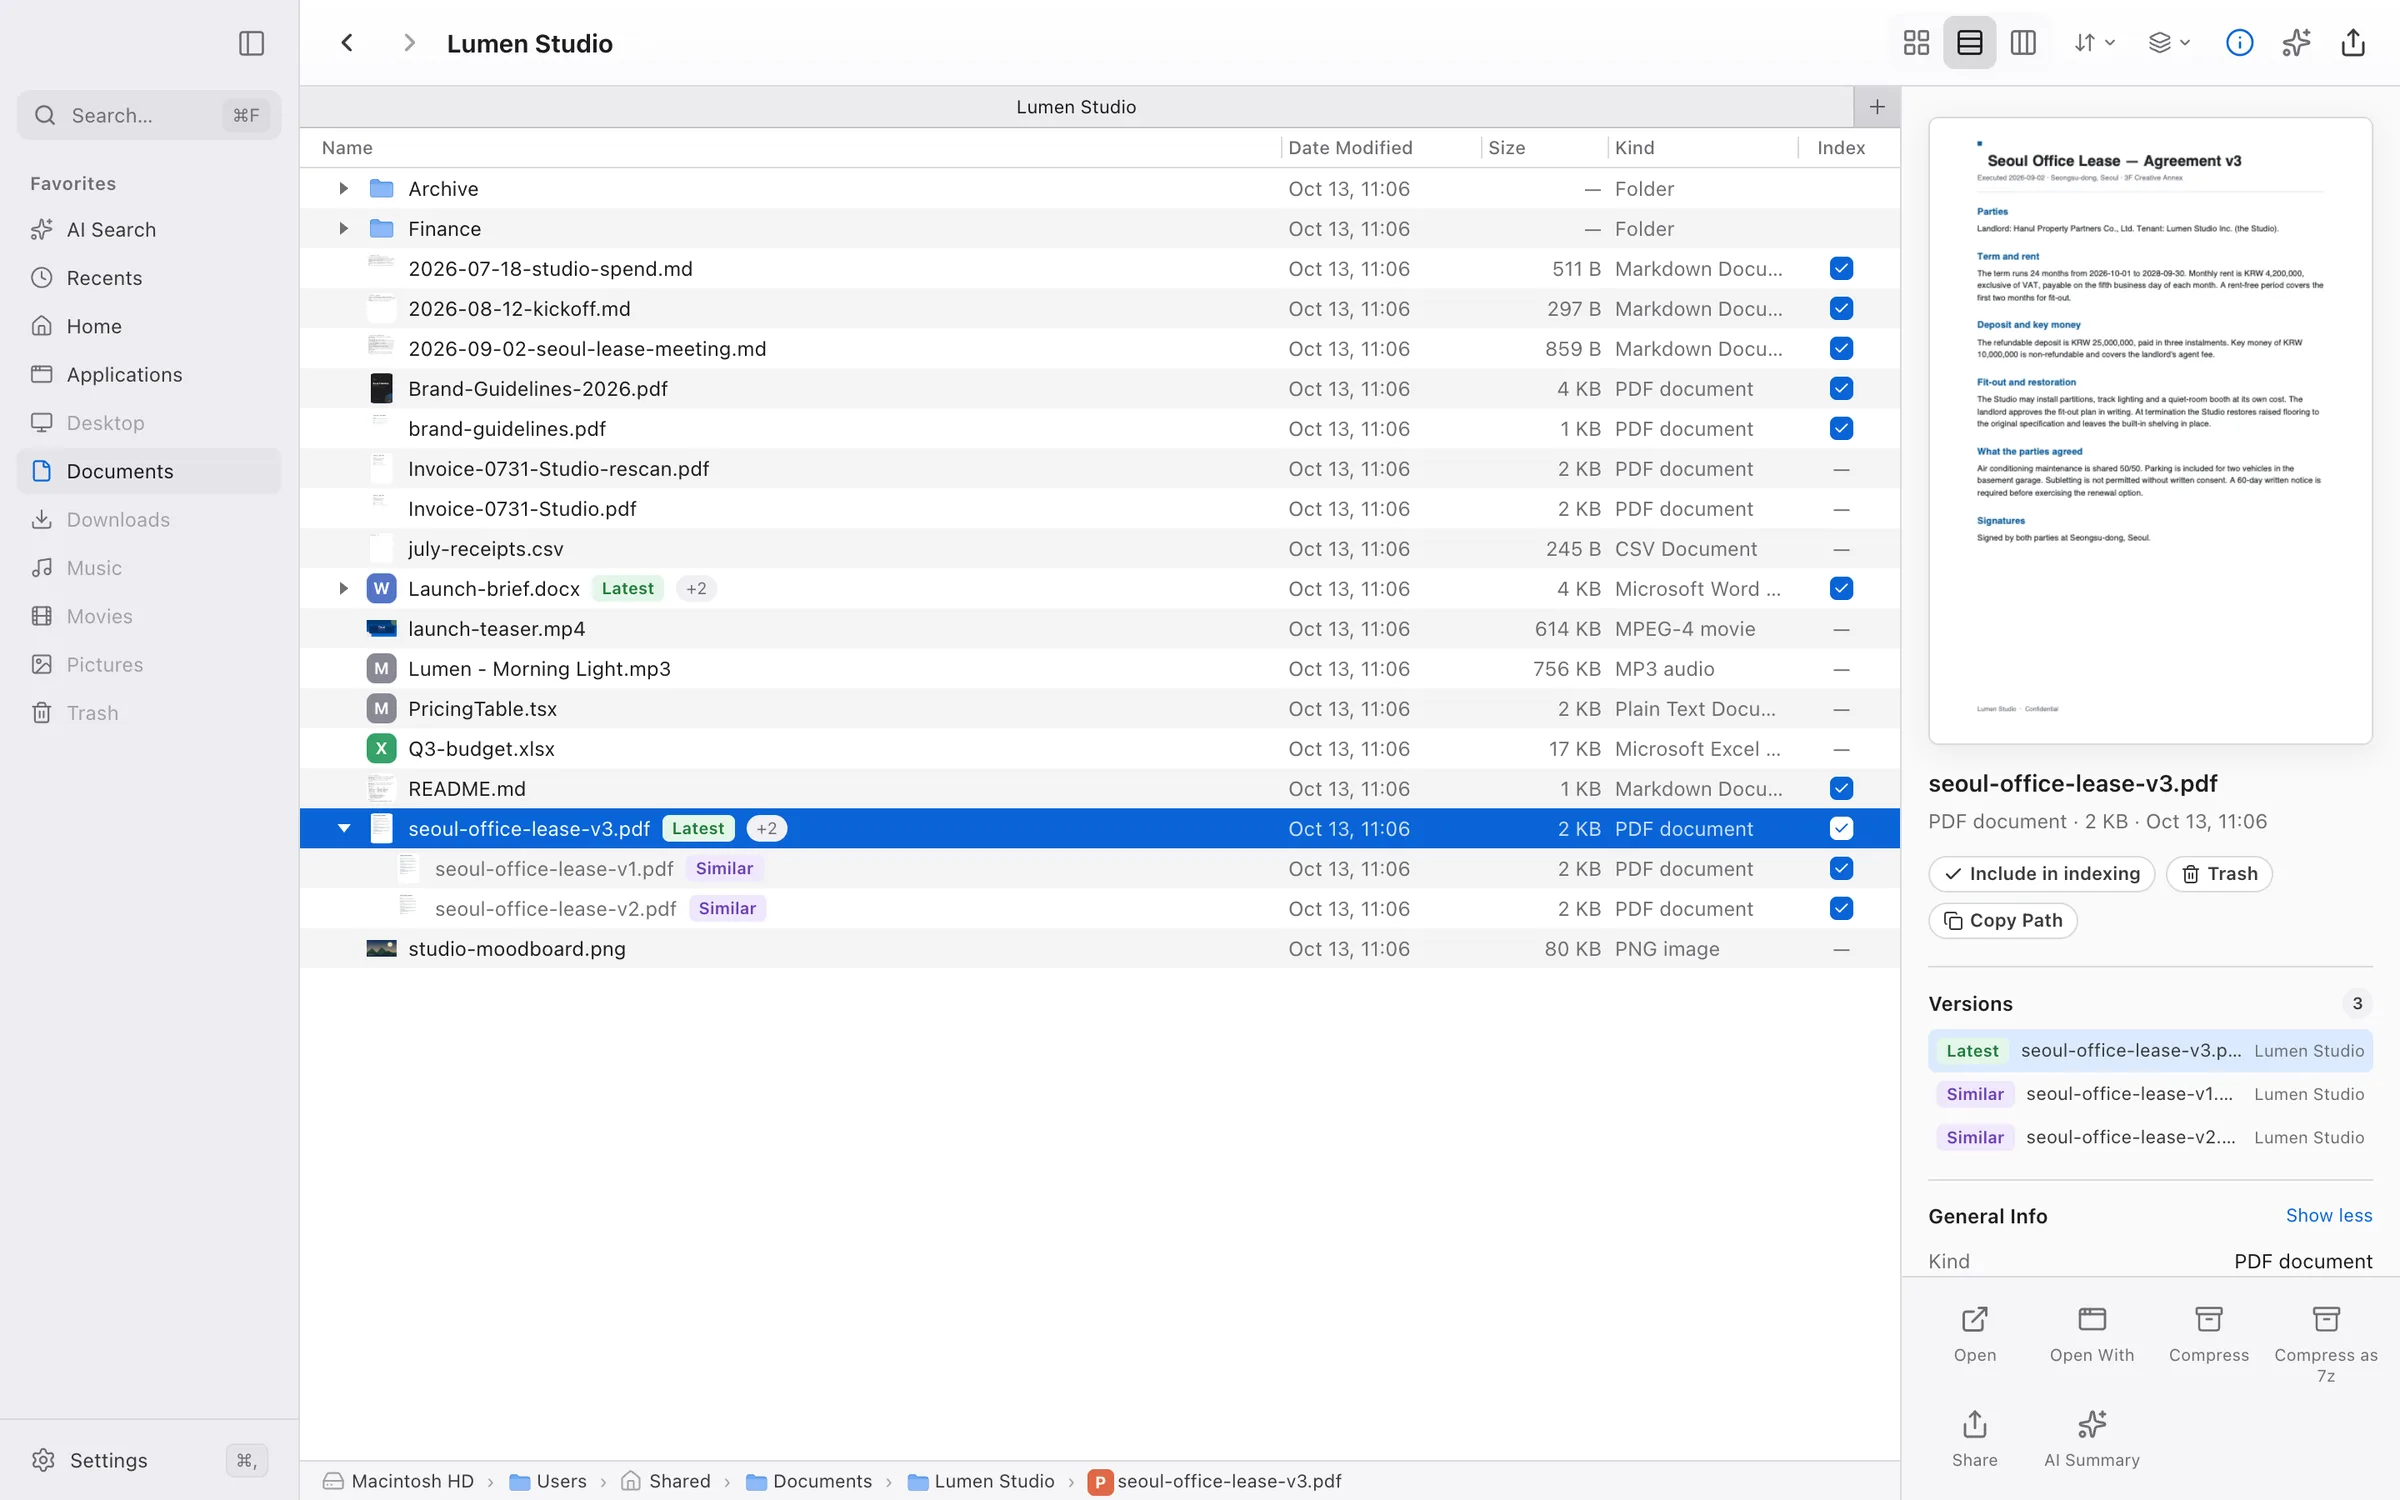
Task: Expand the Finance folder
Action: click(x=343, y=228)
